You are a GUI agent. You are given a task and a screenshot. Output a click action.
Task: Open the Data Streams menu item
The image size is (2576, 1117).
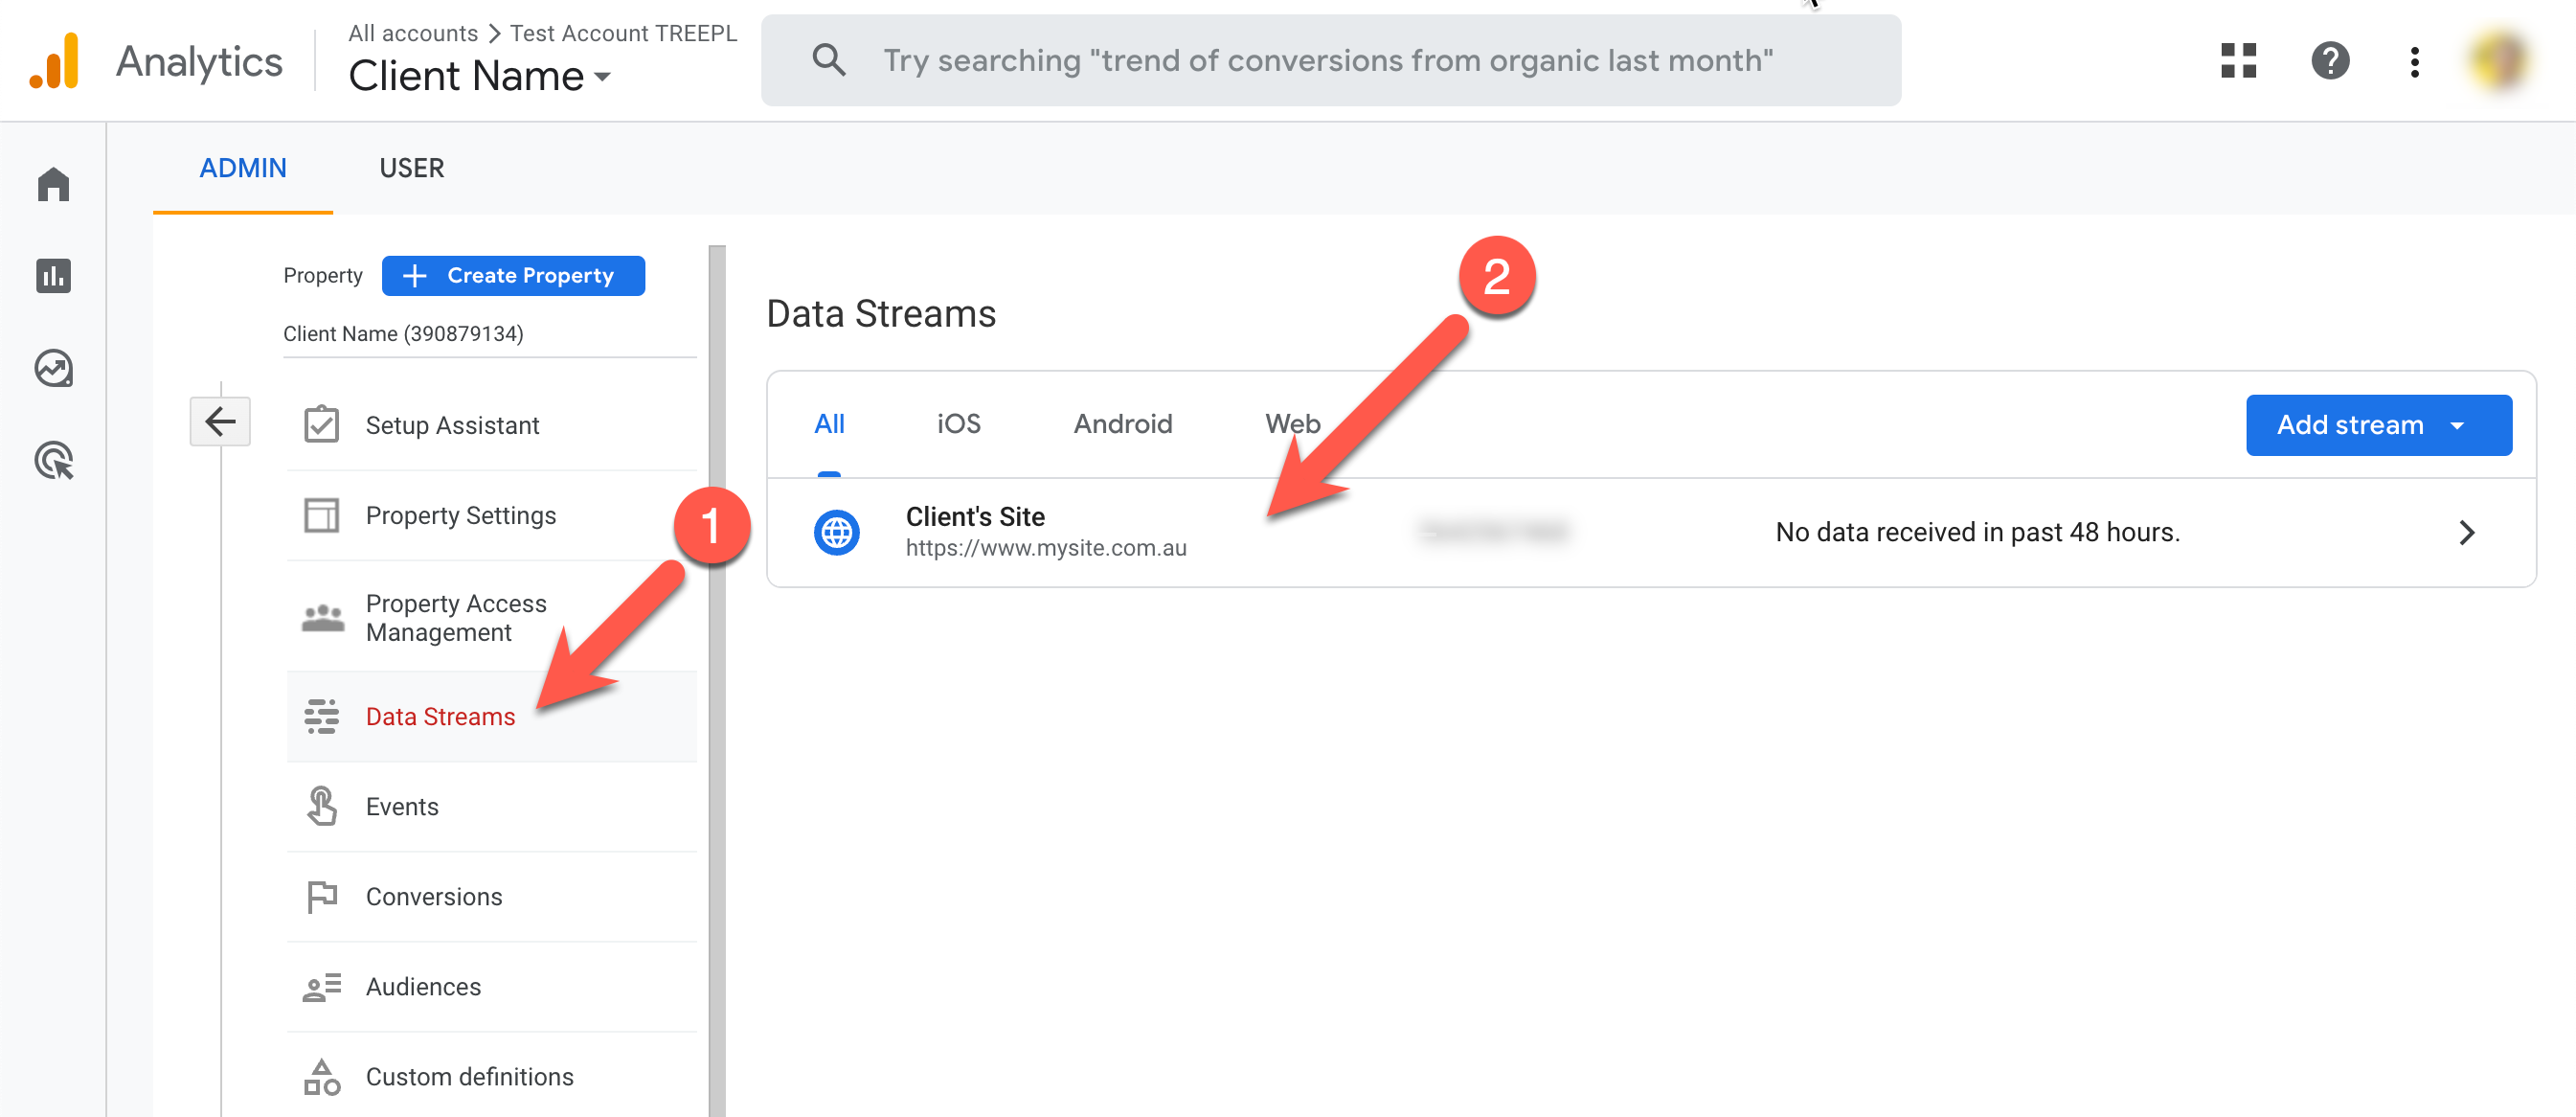[491, 716]
